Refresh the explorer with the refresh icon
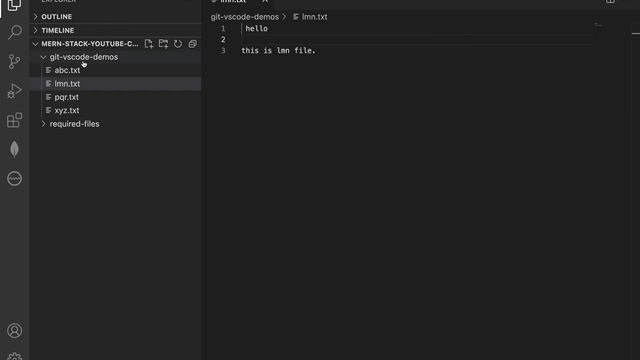 (178, 44)
